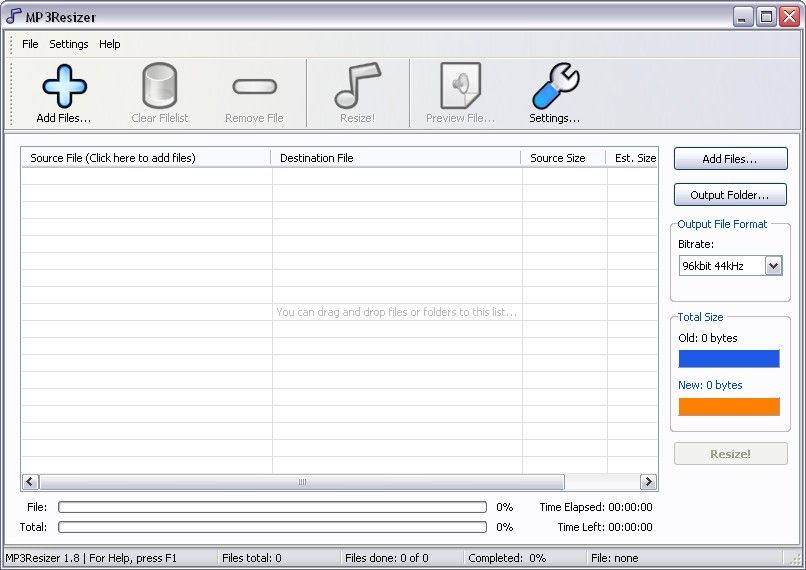Click the drag and drop hint text
Viewport: 806px width, 570px height.
click(396, 312)
